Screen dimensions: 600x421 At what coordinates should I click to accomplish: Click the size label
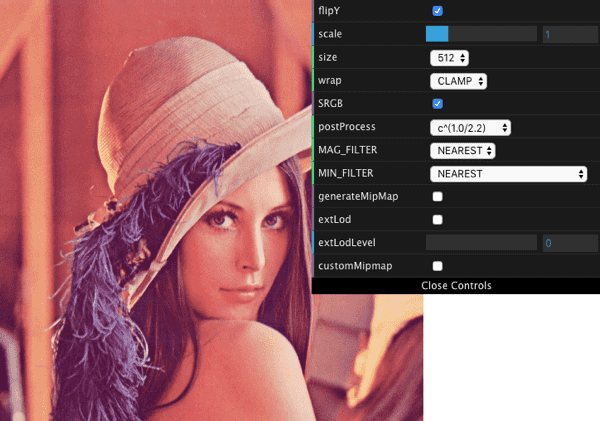(x=328, y=57)
